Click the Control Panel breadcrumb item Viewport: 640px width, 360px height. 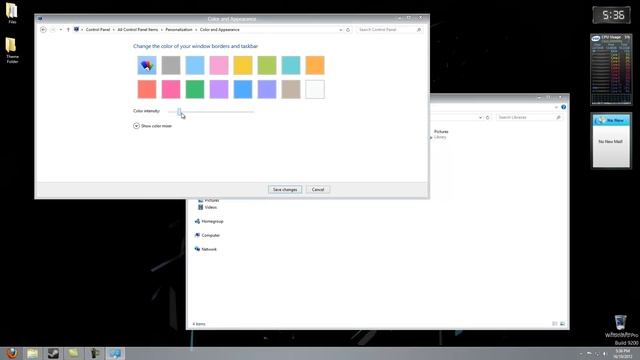point(98,30)
